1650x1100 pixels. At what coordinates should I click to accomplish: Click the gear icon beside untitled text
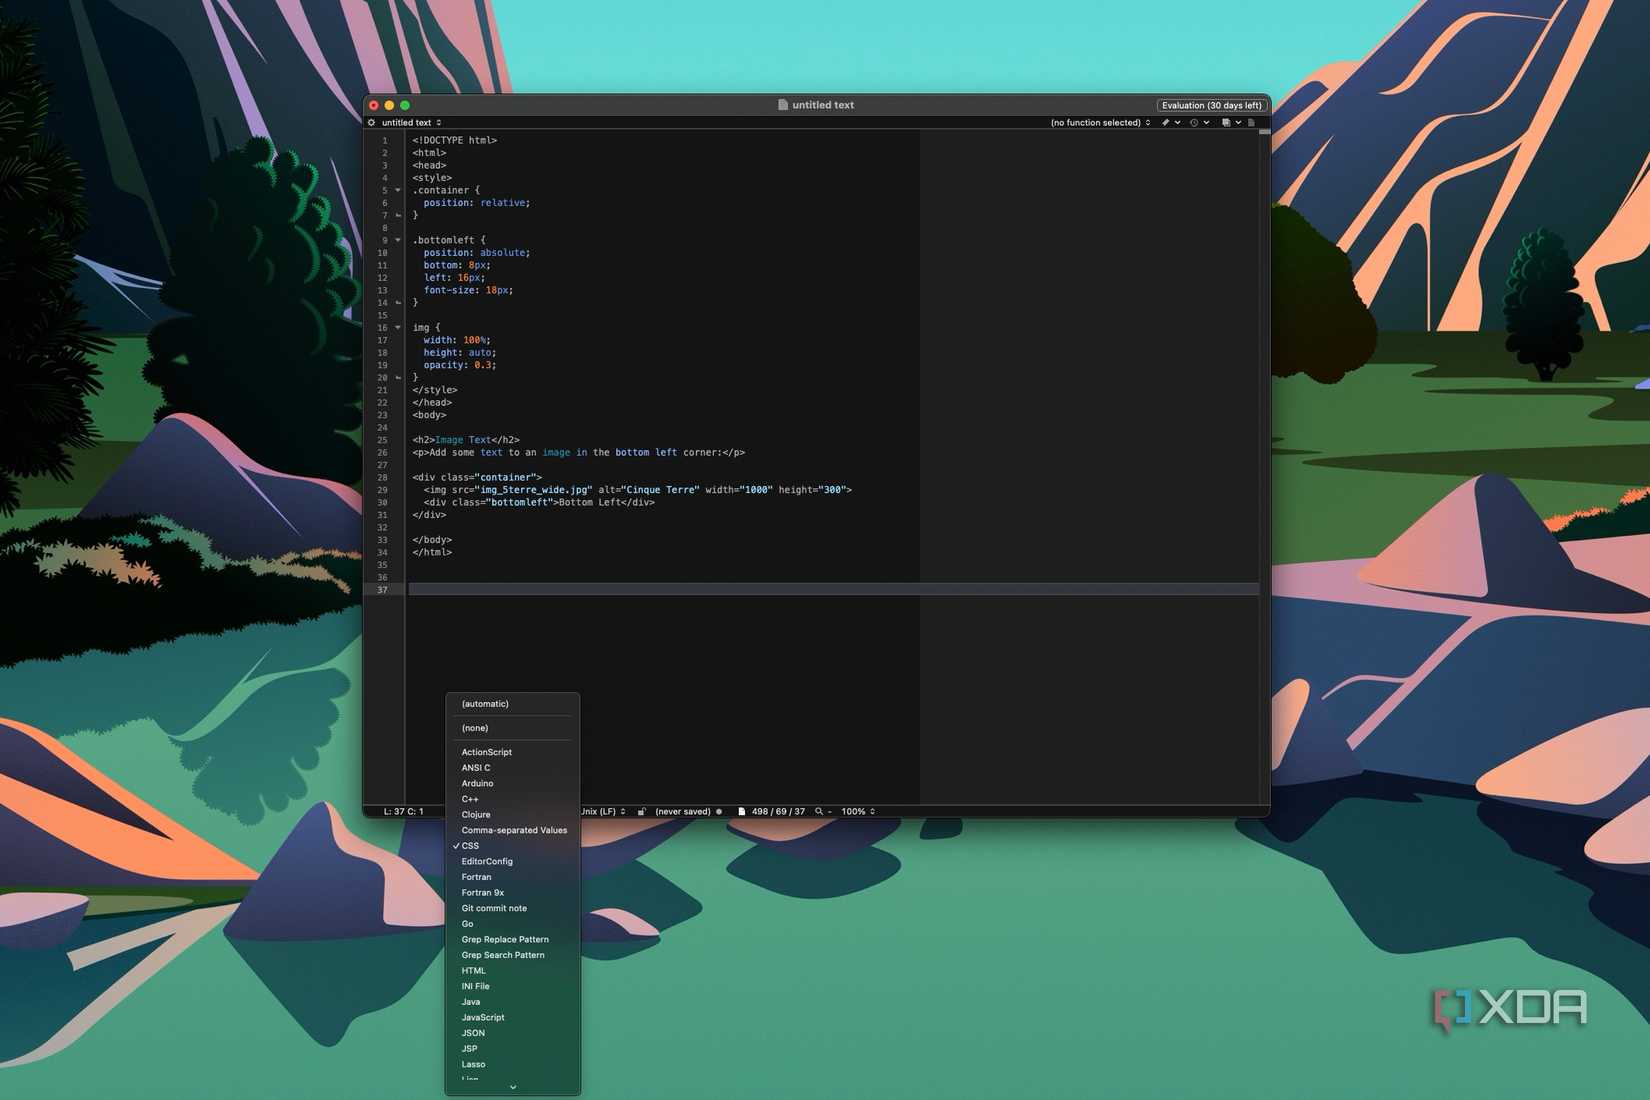pos(372,123)
